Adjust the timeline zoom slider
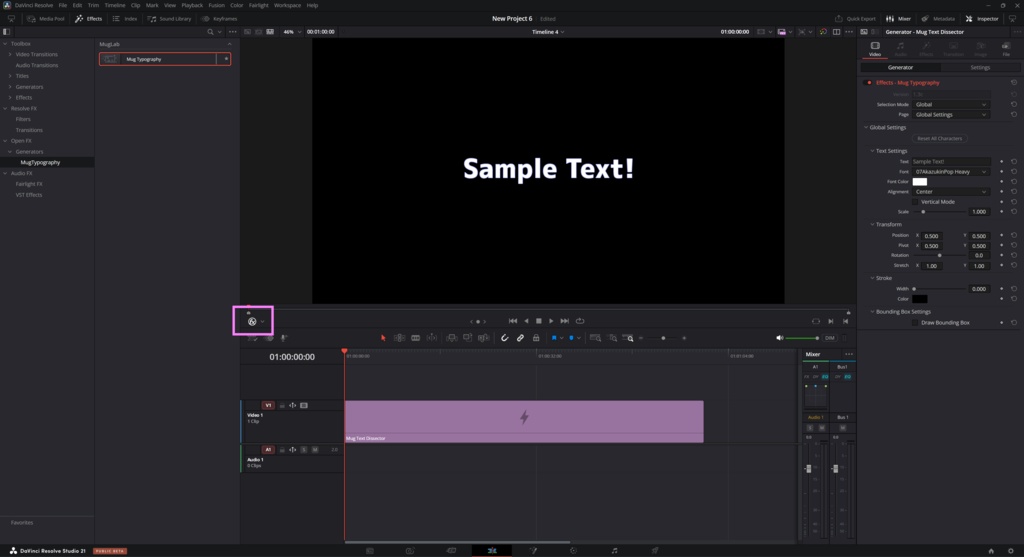 663,338
